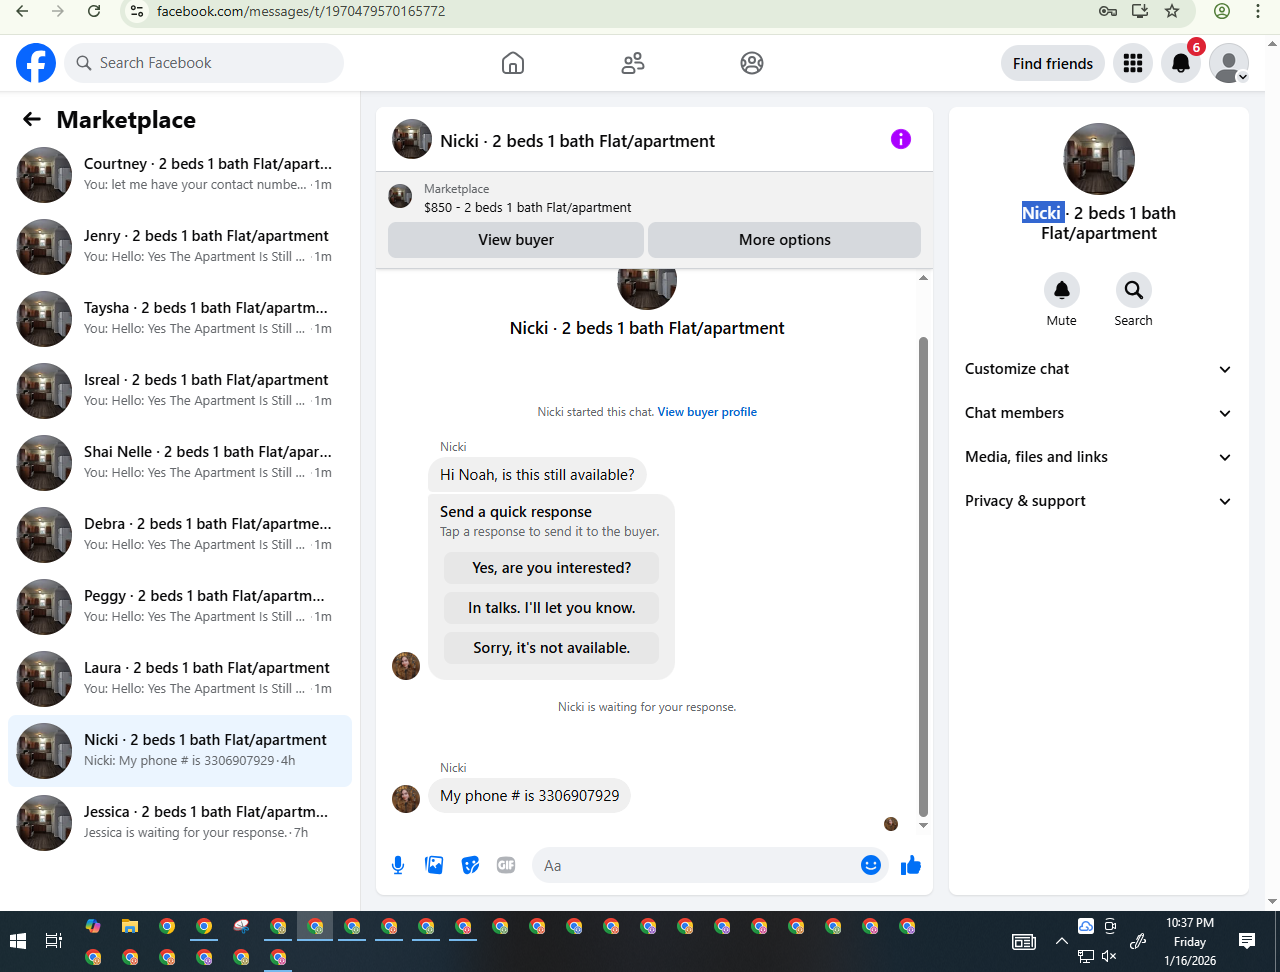Search in conversation via magnifier icon
The height and width of the screenshot is (972, 1280).
[x=1134, y=290]
